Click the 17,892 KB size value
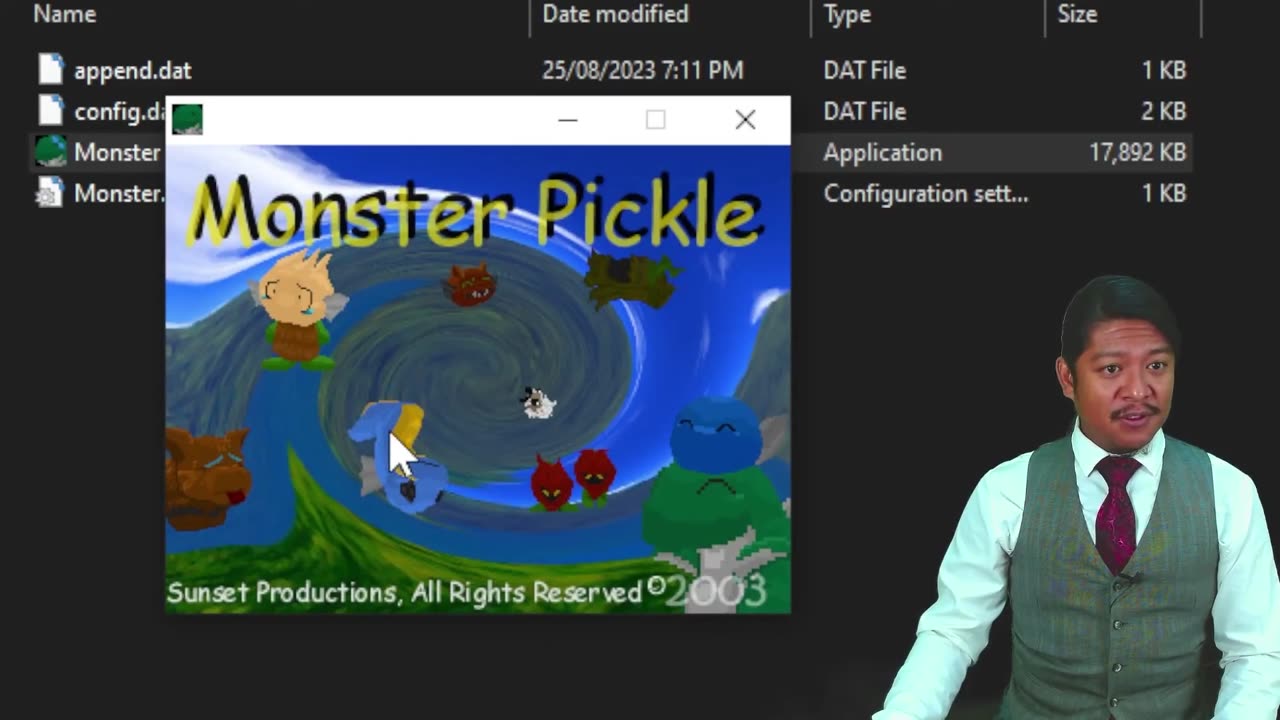1280x720 pixels. [1137, 153]
